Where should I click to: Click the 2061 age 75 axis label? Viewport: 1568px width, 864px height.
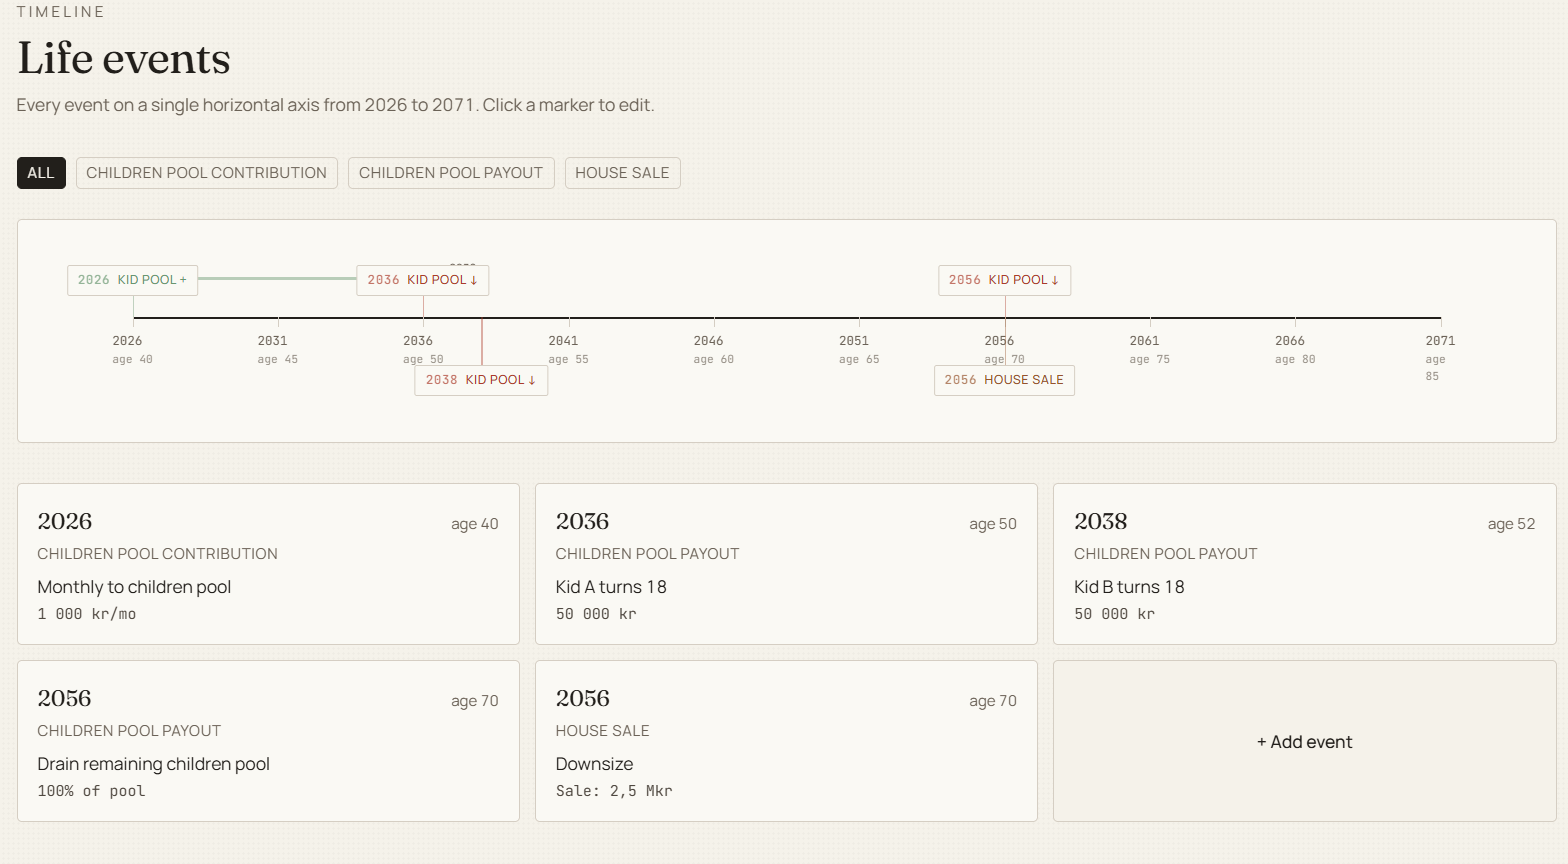tap(1149, 349)
